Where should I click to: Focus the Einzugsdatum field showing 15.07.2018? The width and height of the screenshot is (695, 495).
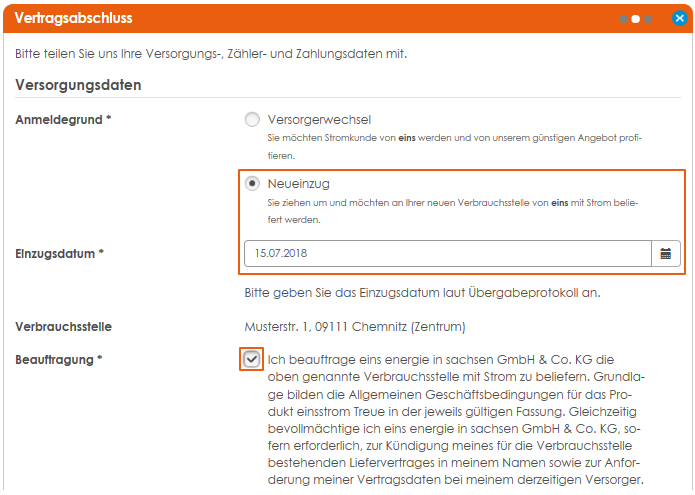pos(448,254)
